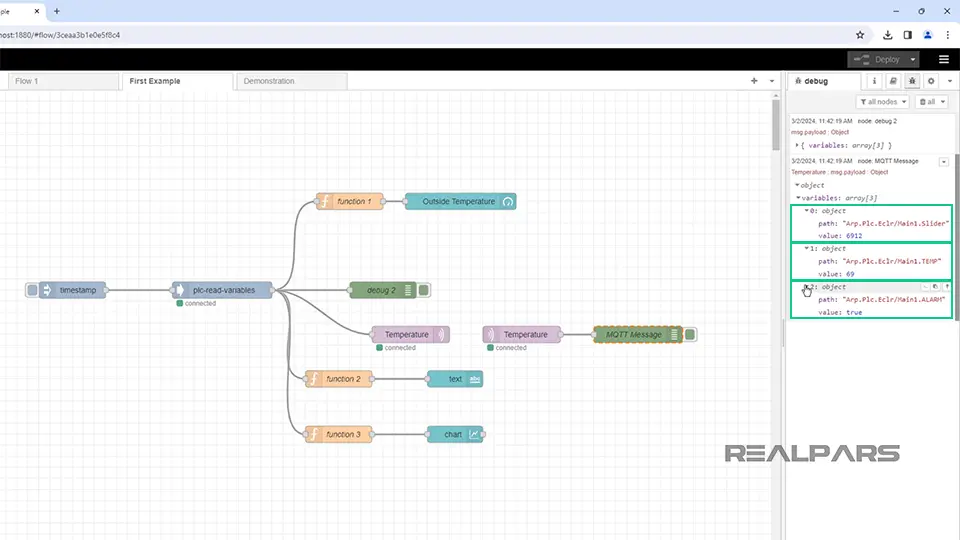Switch to the First Example tab
The height and width of the screenshot is (540, 960).
(178, 81)
